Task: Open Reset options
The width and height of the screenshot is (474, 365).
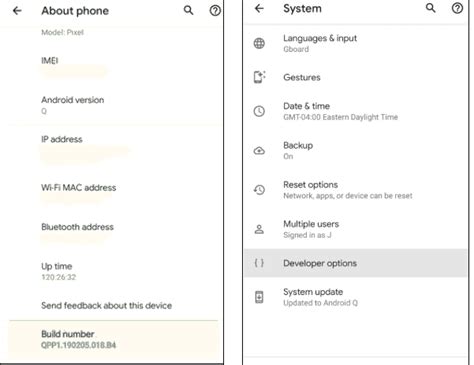Action: pos(355,190)
